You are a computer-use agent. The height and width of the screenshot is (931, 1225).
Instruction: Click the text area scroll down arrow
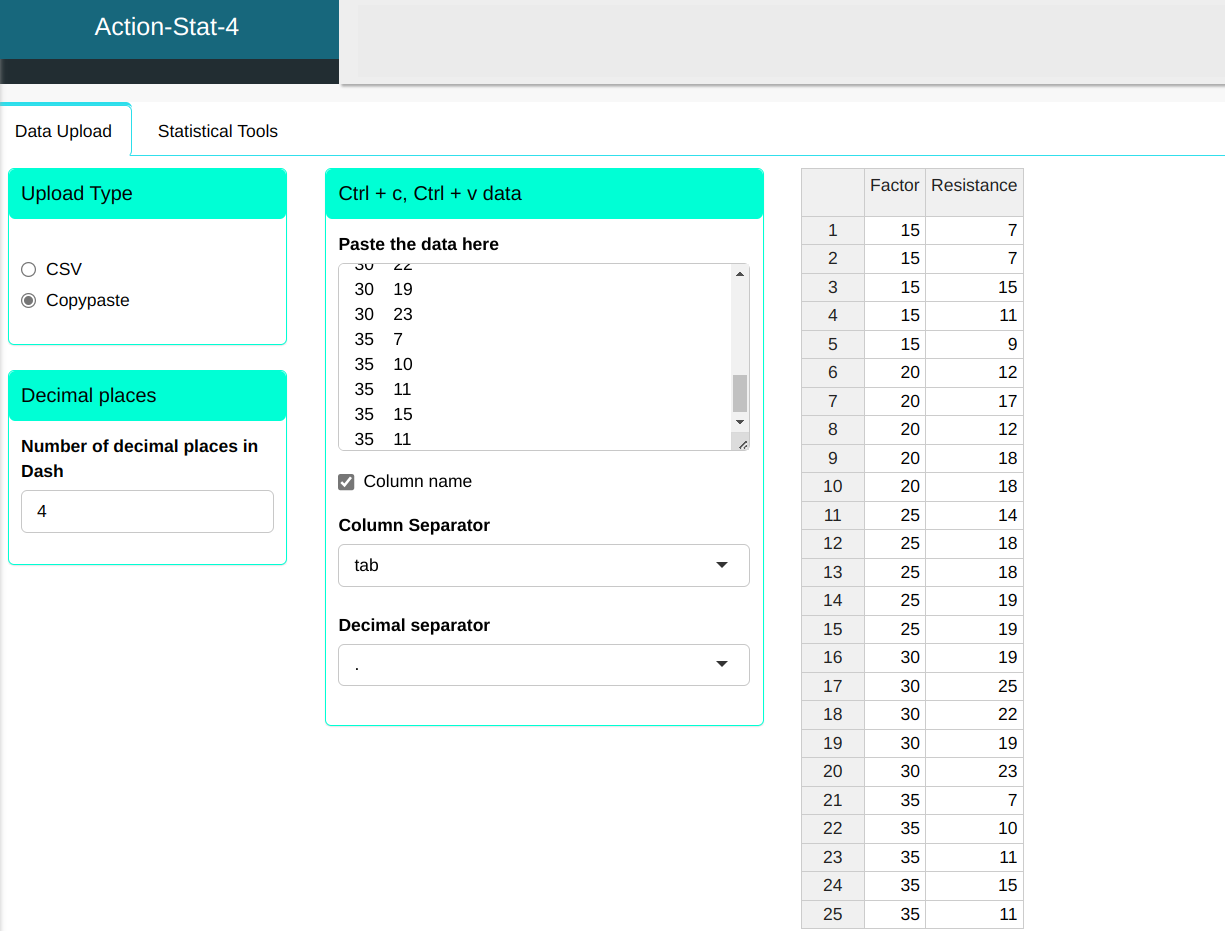[x=740, y=422]
